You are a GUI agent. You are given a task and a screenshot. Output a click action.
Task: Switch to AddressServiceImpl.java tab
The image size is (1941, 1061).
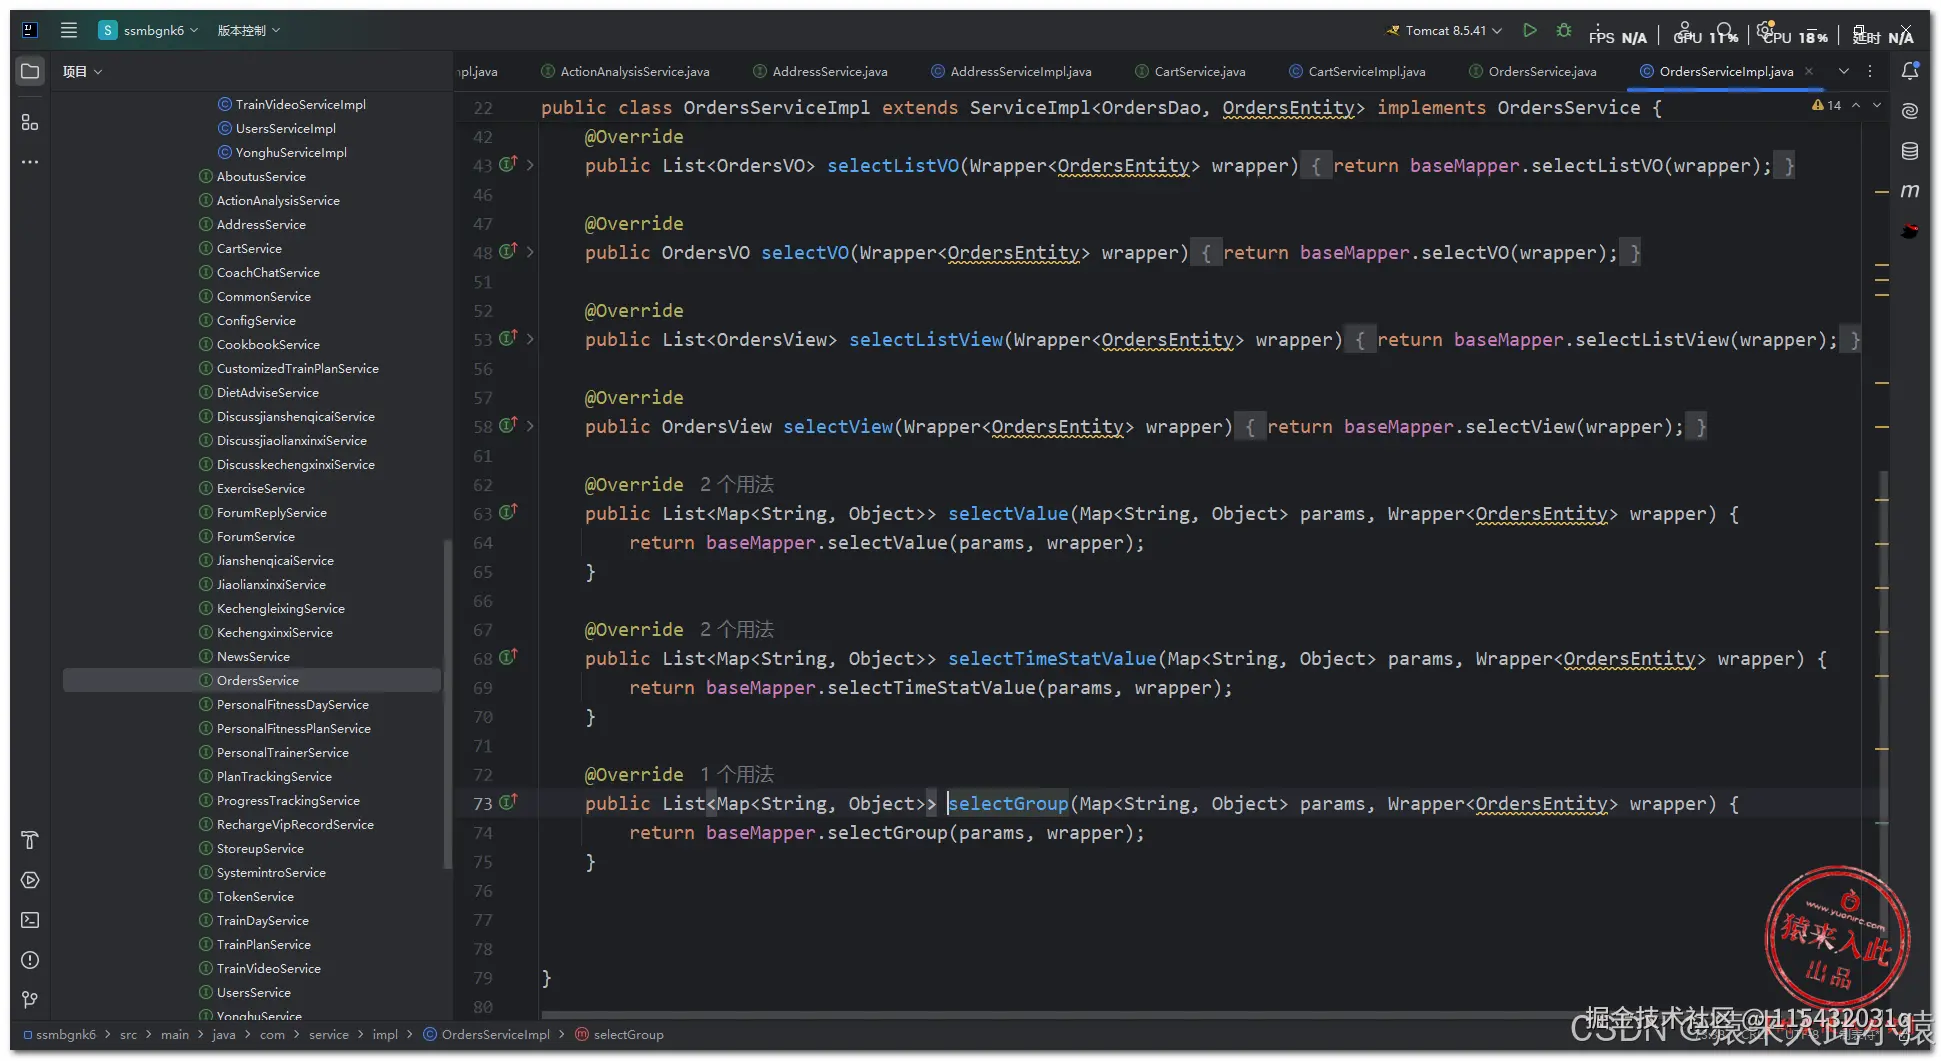coord(1011,71)
